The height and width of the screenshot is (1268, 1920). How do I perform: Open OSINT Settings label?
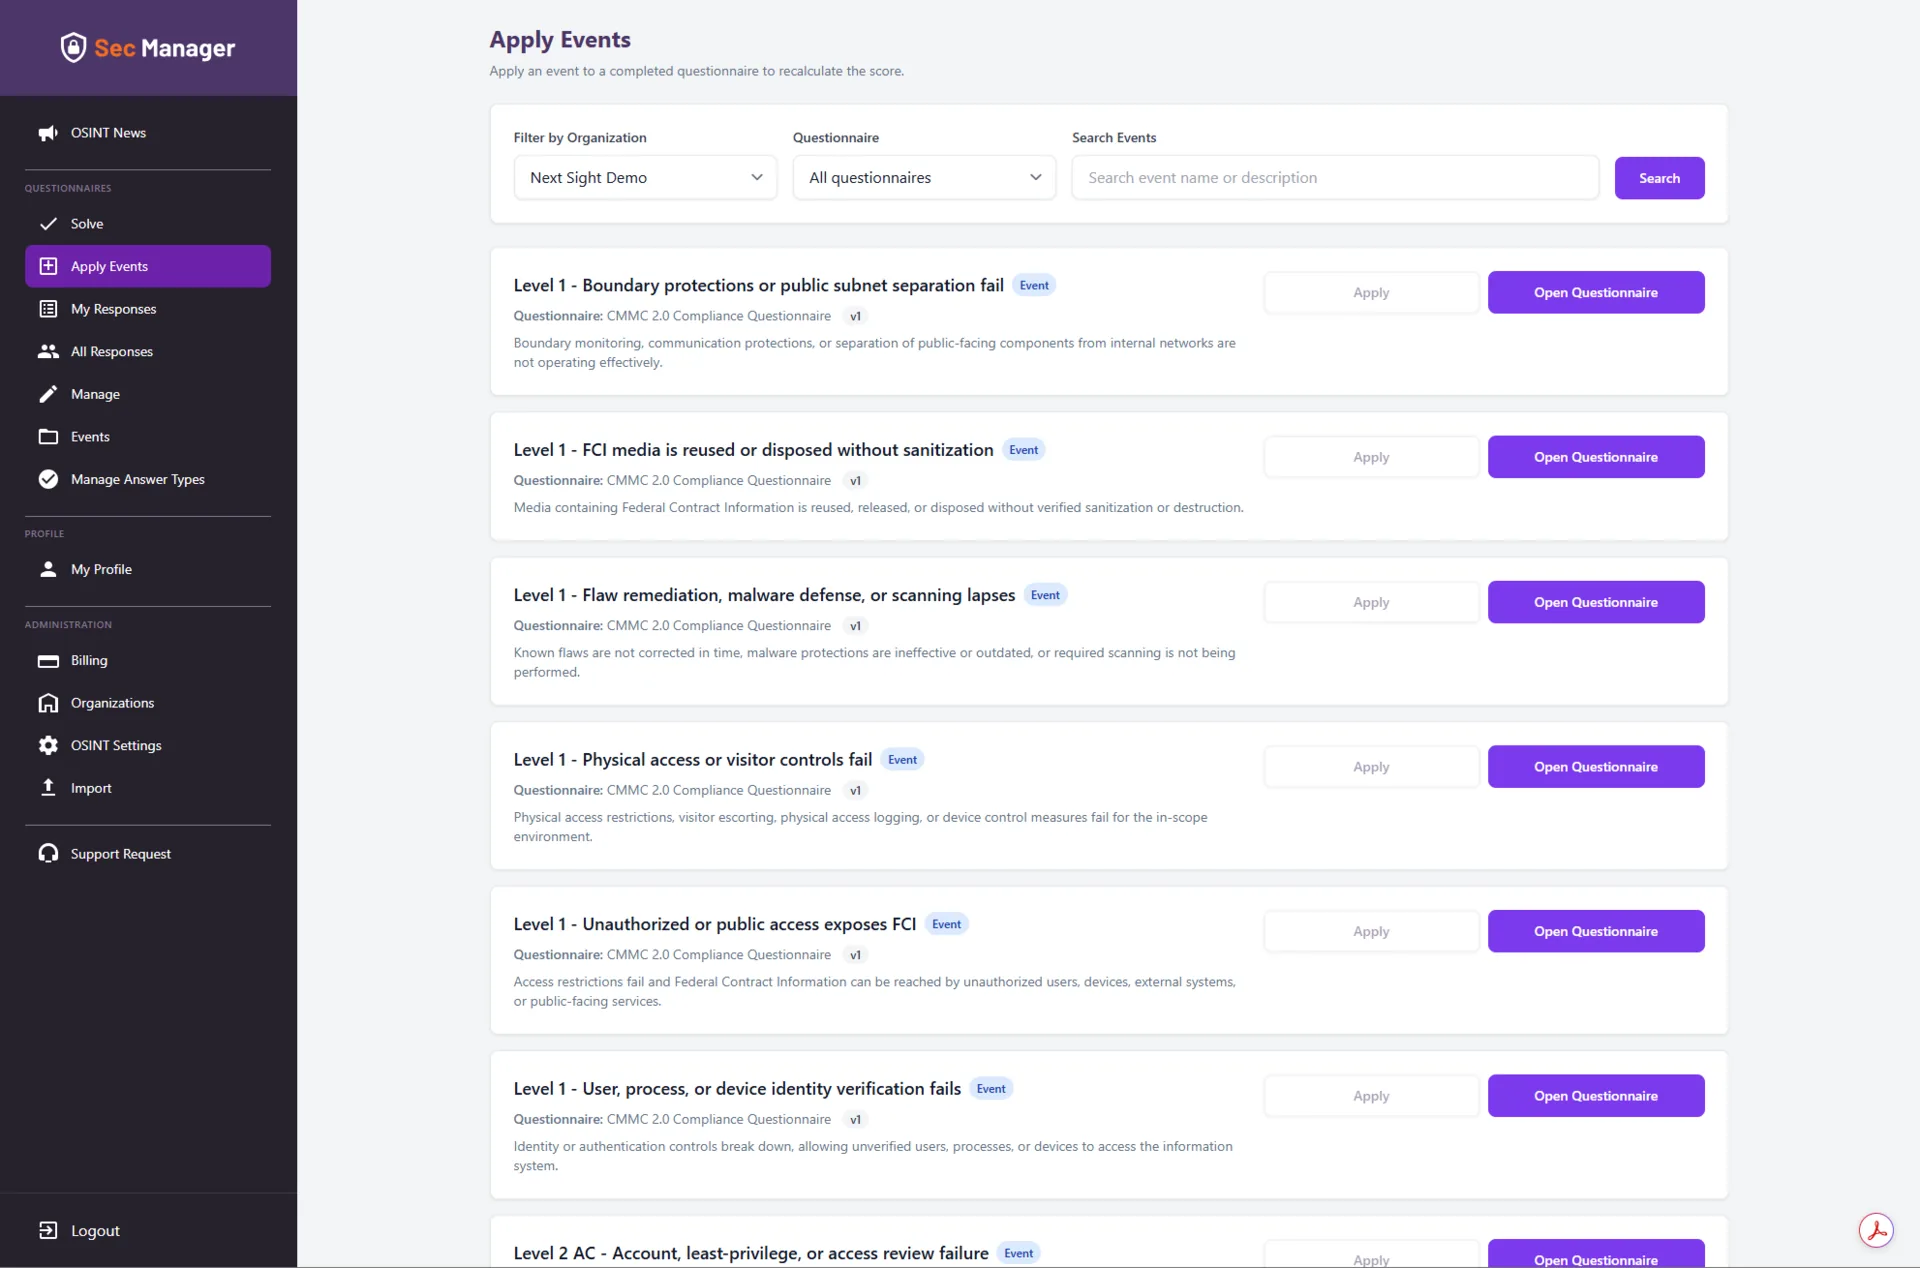pyautogui.click(x=116, y=745)
